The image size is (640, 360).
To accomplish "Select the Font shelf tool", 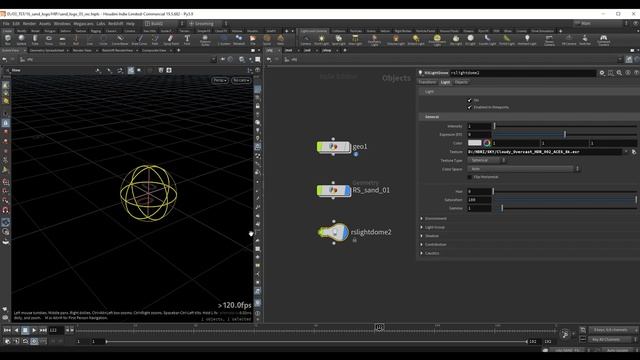I will (187, 40).
